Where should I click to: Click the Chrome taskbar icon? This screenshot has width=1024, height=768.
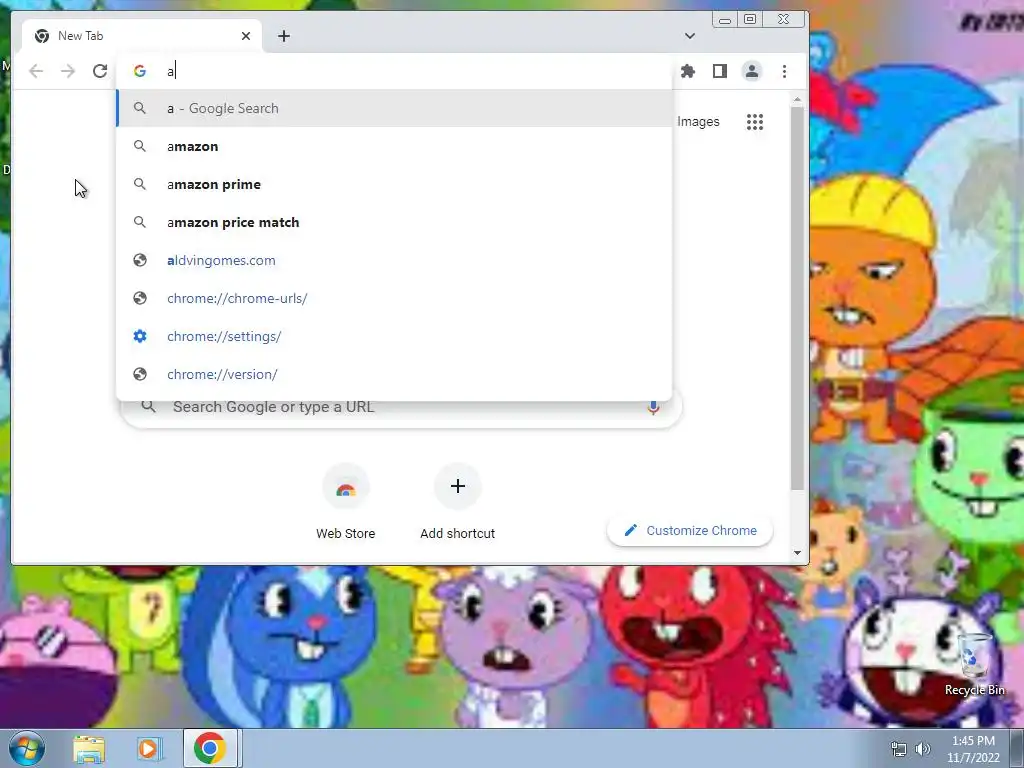[210, 748]
